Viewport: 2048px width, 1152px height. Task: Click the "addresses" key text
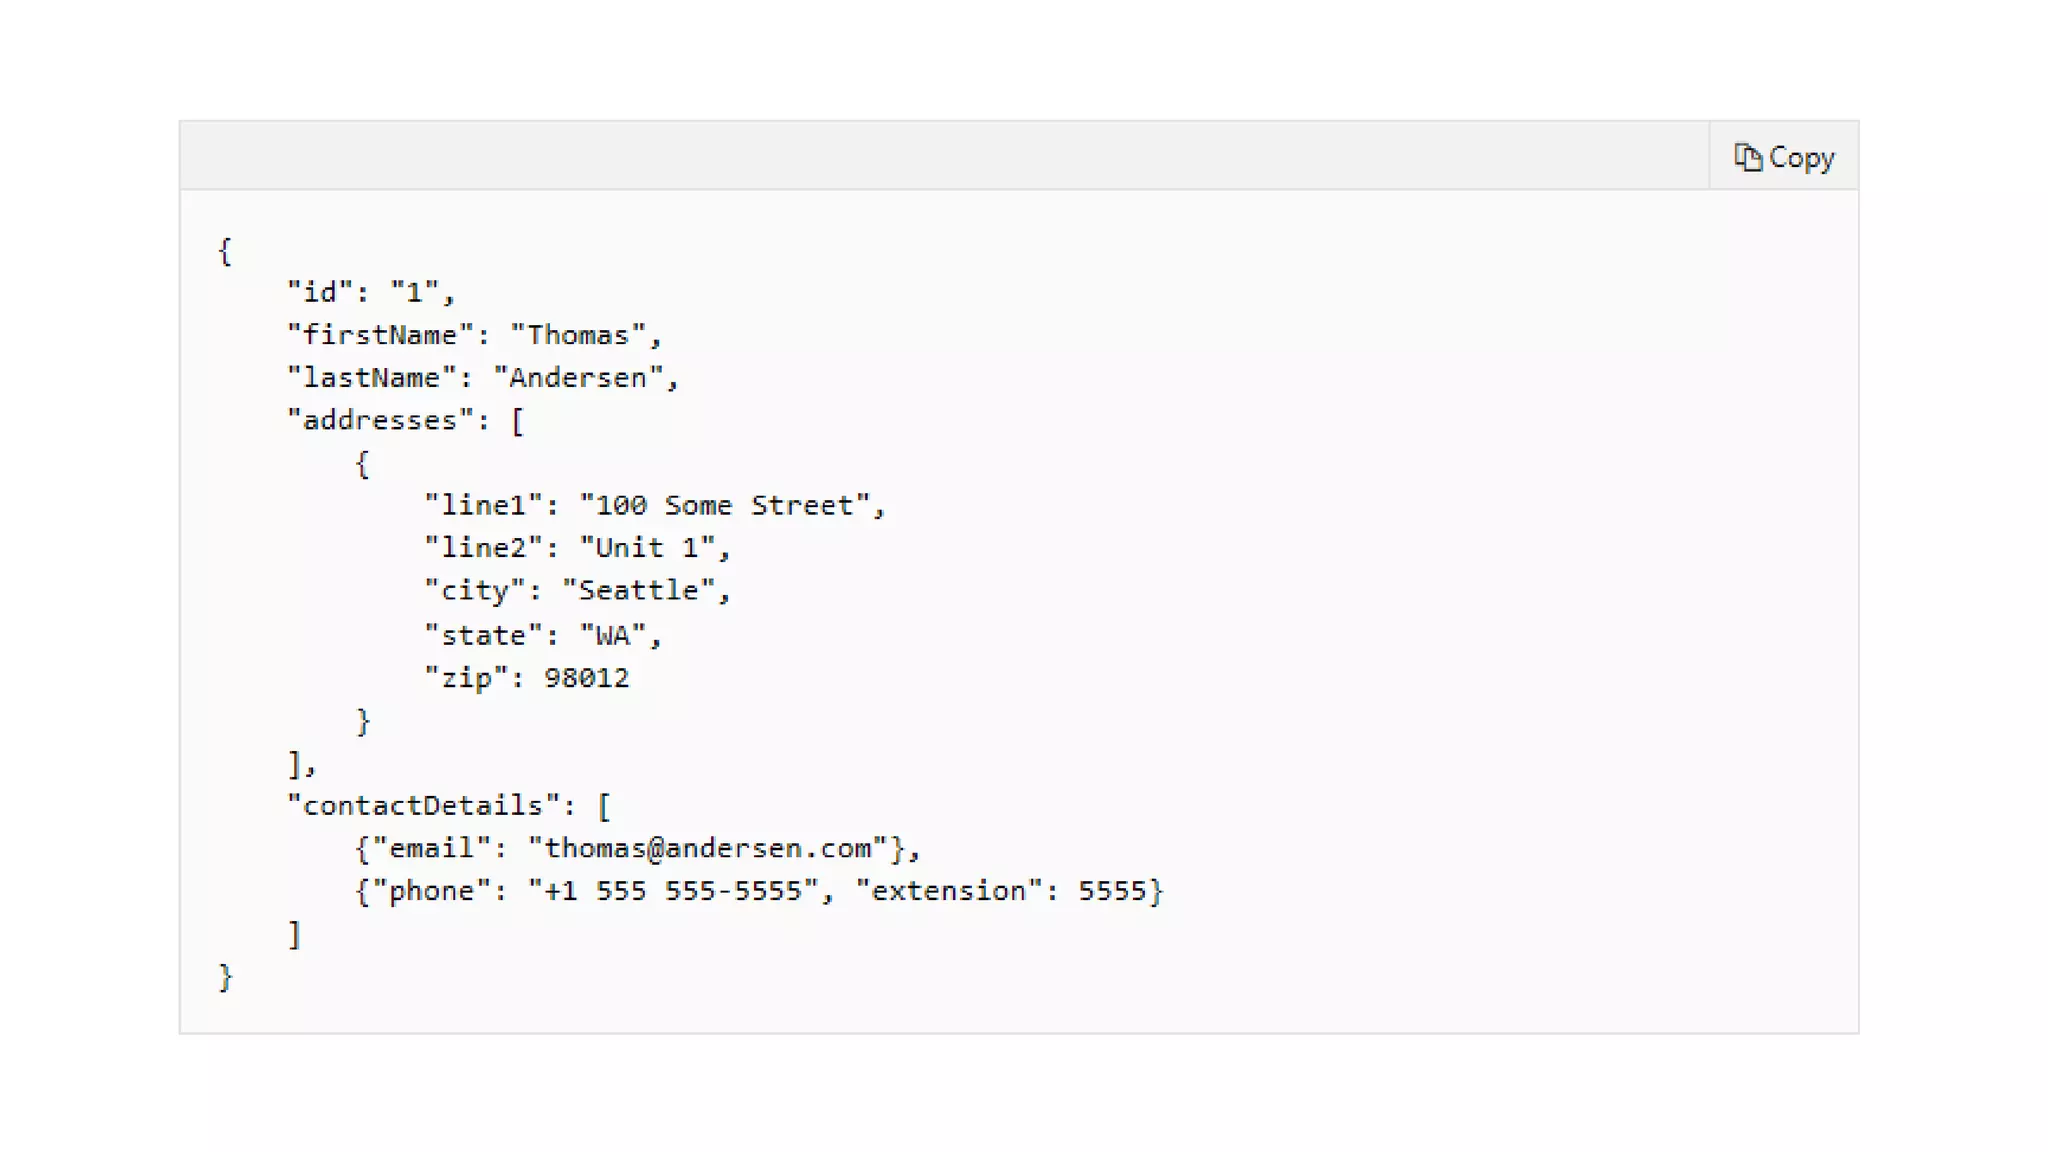tap(380, 420)
